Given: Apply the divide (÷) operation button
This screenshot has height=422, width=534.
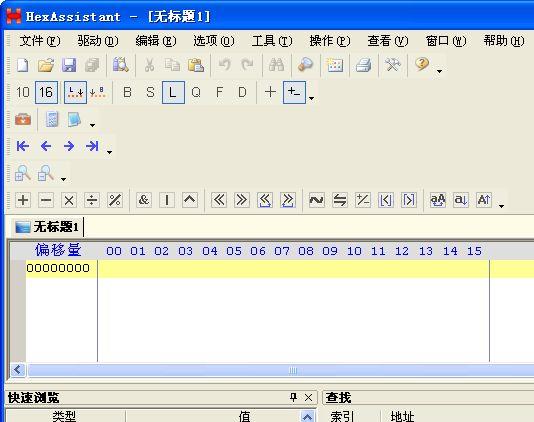Looking at the screenshot, I should pos(92,200).
